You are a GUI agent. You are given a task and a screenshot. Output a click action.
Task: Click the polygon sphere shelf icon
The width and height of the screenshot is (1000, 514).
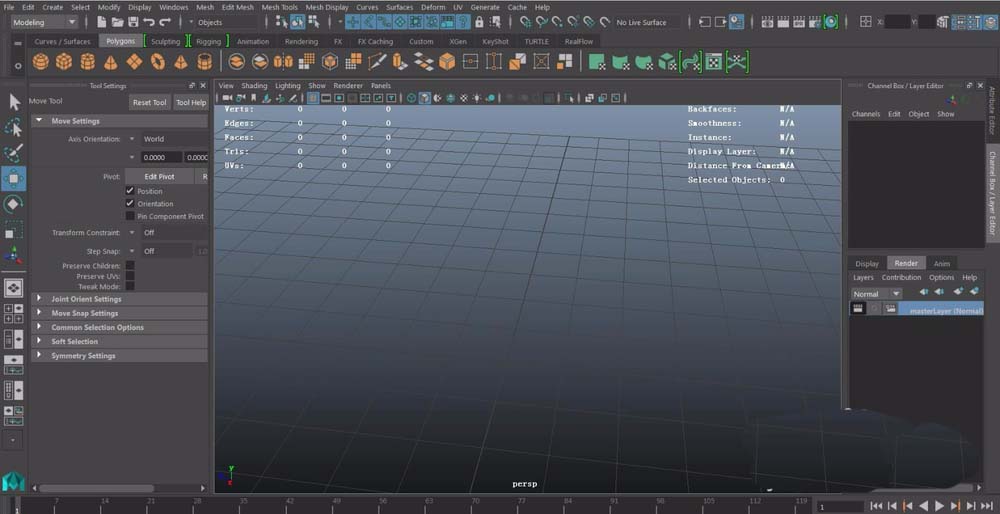(42, 62)
